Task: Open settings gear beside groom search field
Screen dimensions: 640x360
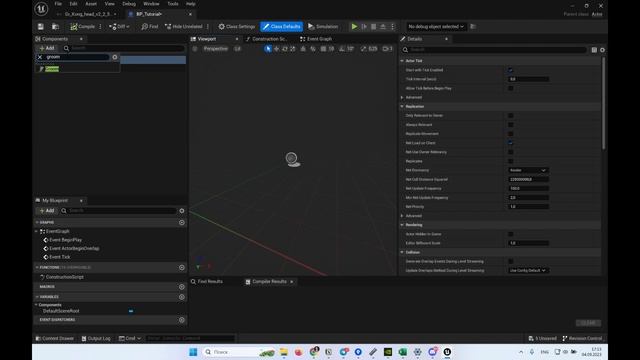Action: click(115, 57)
